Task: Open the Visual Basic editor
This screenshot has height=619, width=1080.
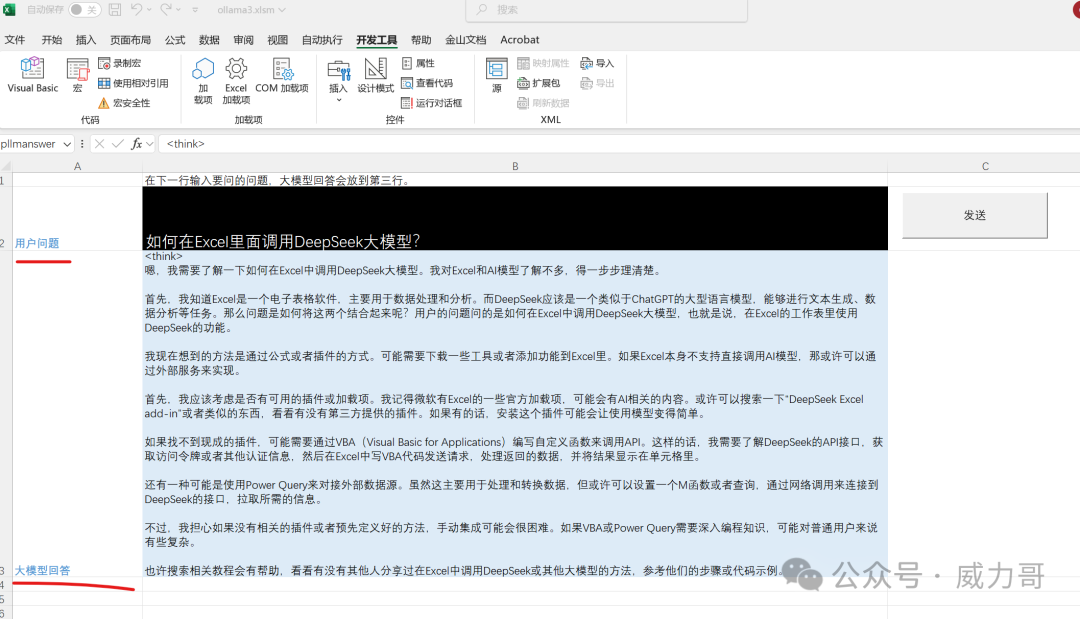Action: point(33,75)
